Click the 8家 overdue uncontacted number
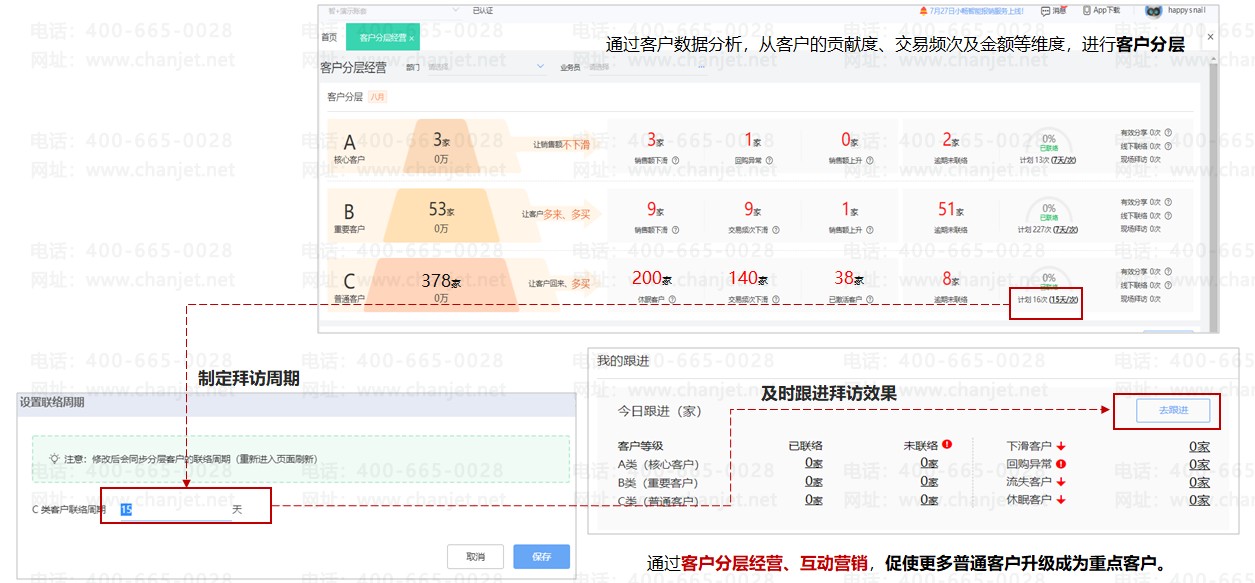Viewport: 1255px width, 583px height. pyautogui.click(x=951, y=278)
